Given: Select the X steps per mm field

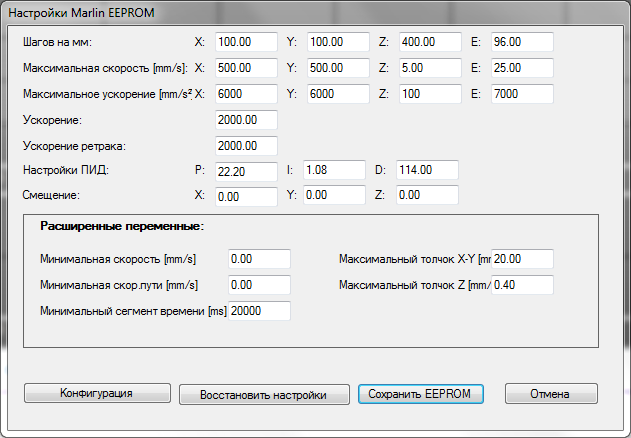Looking at the screenshot, I should click(x=245, y=43).
